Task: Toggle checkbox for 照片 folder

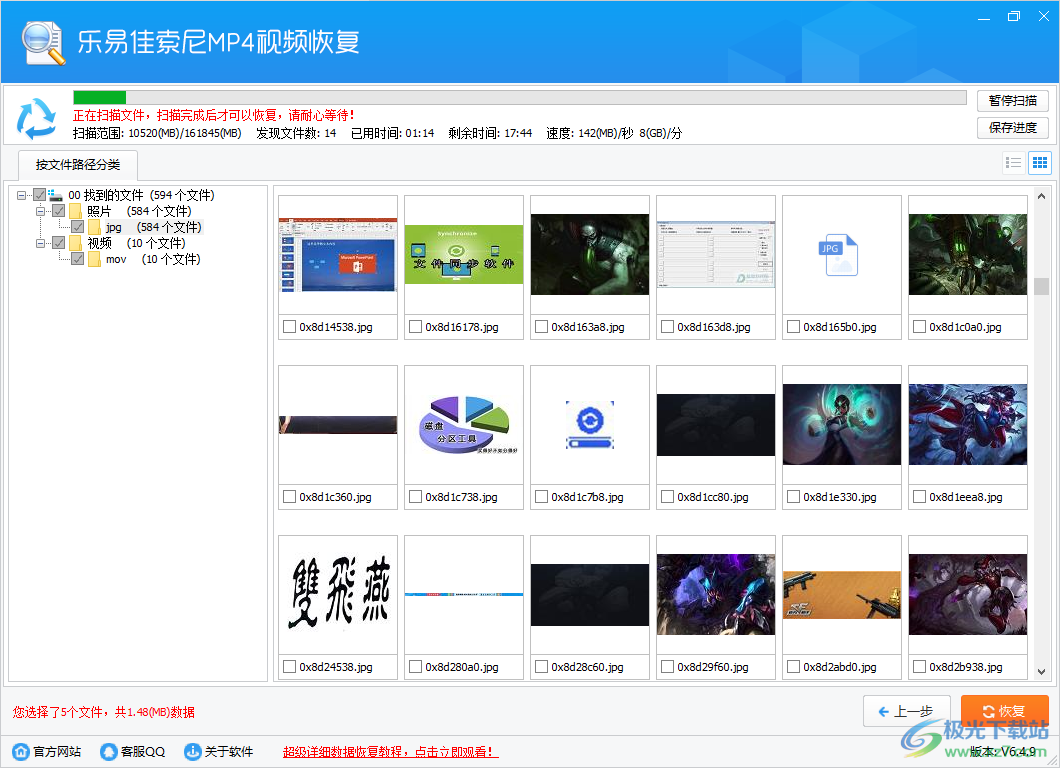Action: (59, 212)
